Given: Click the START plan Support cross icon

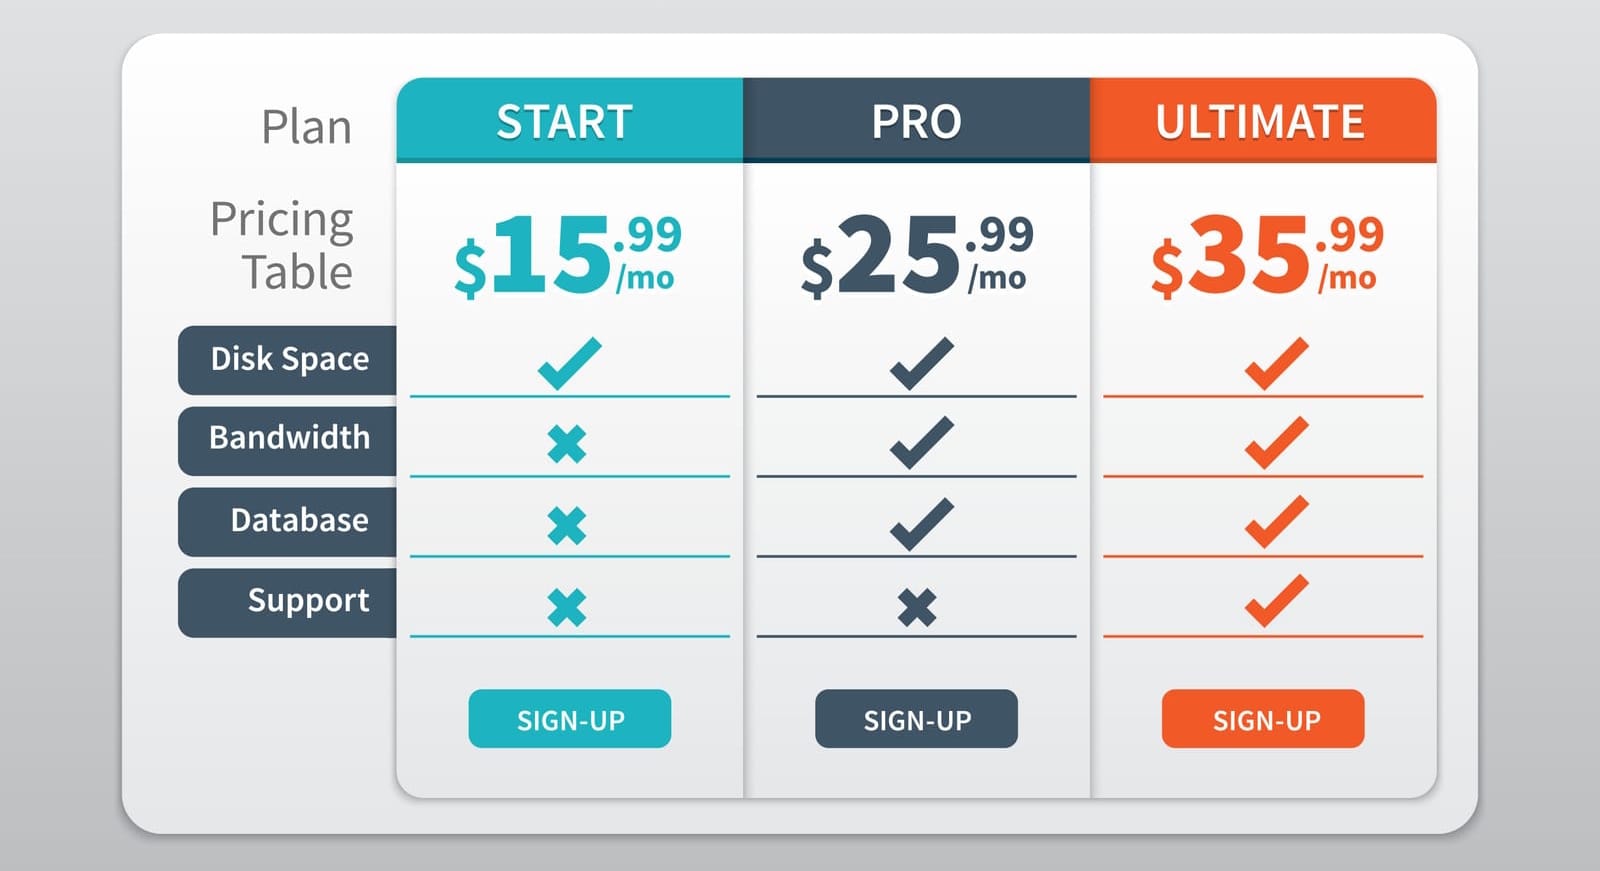Looking at the screenshot, I should click(x=567, y=607).
